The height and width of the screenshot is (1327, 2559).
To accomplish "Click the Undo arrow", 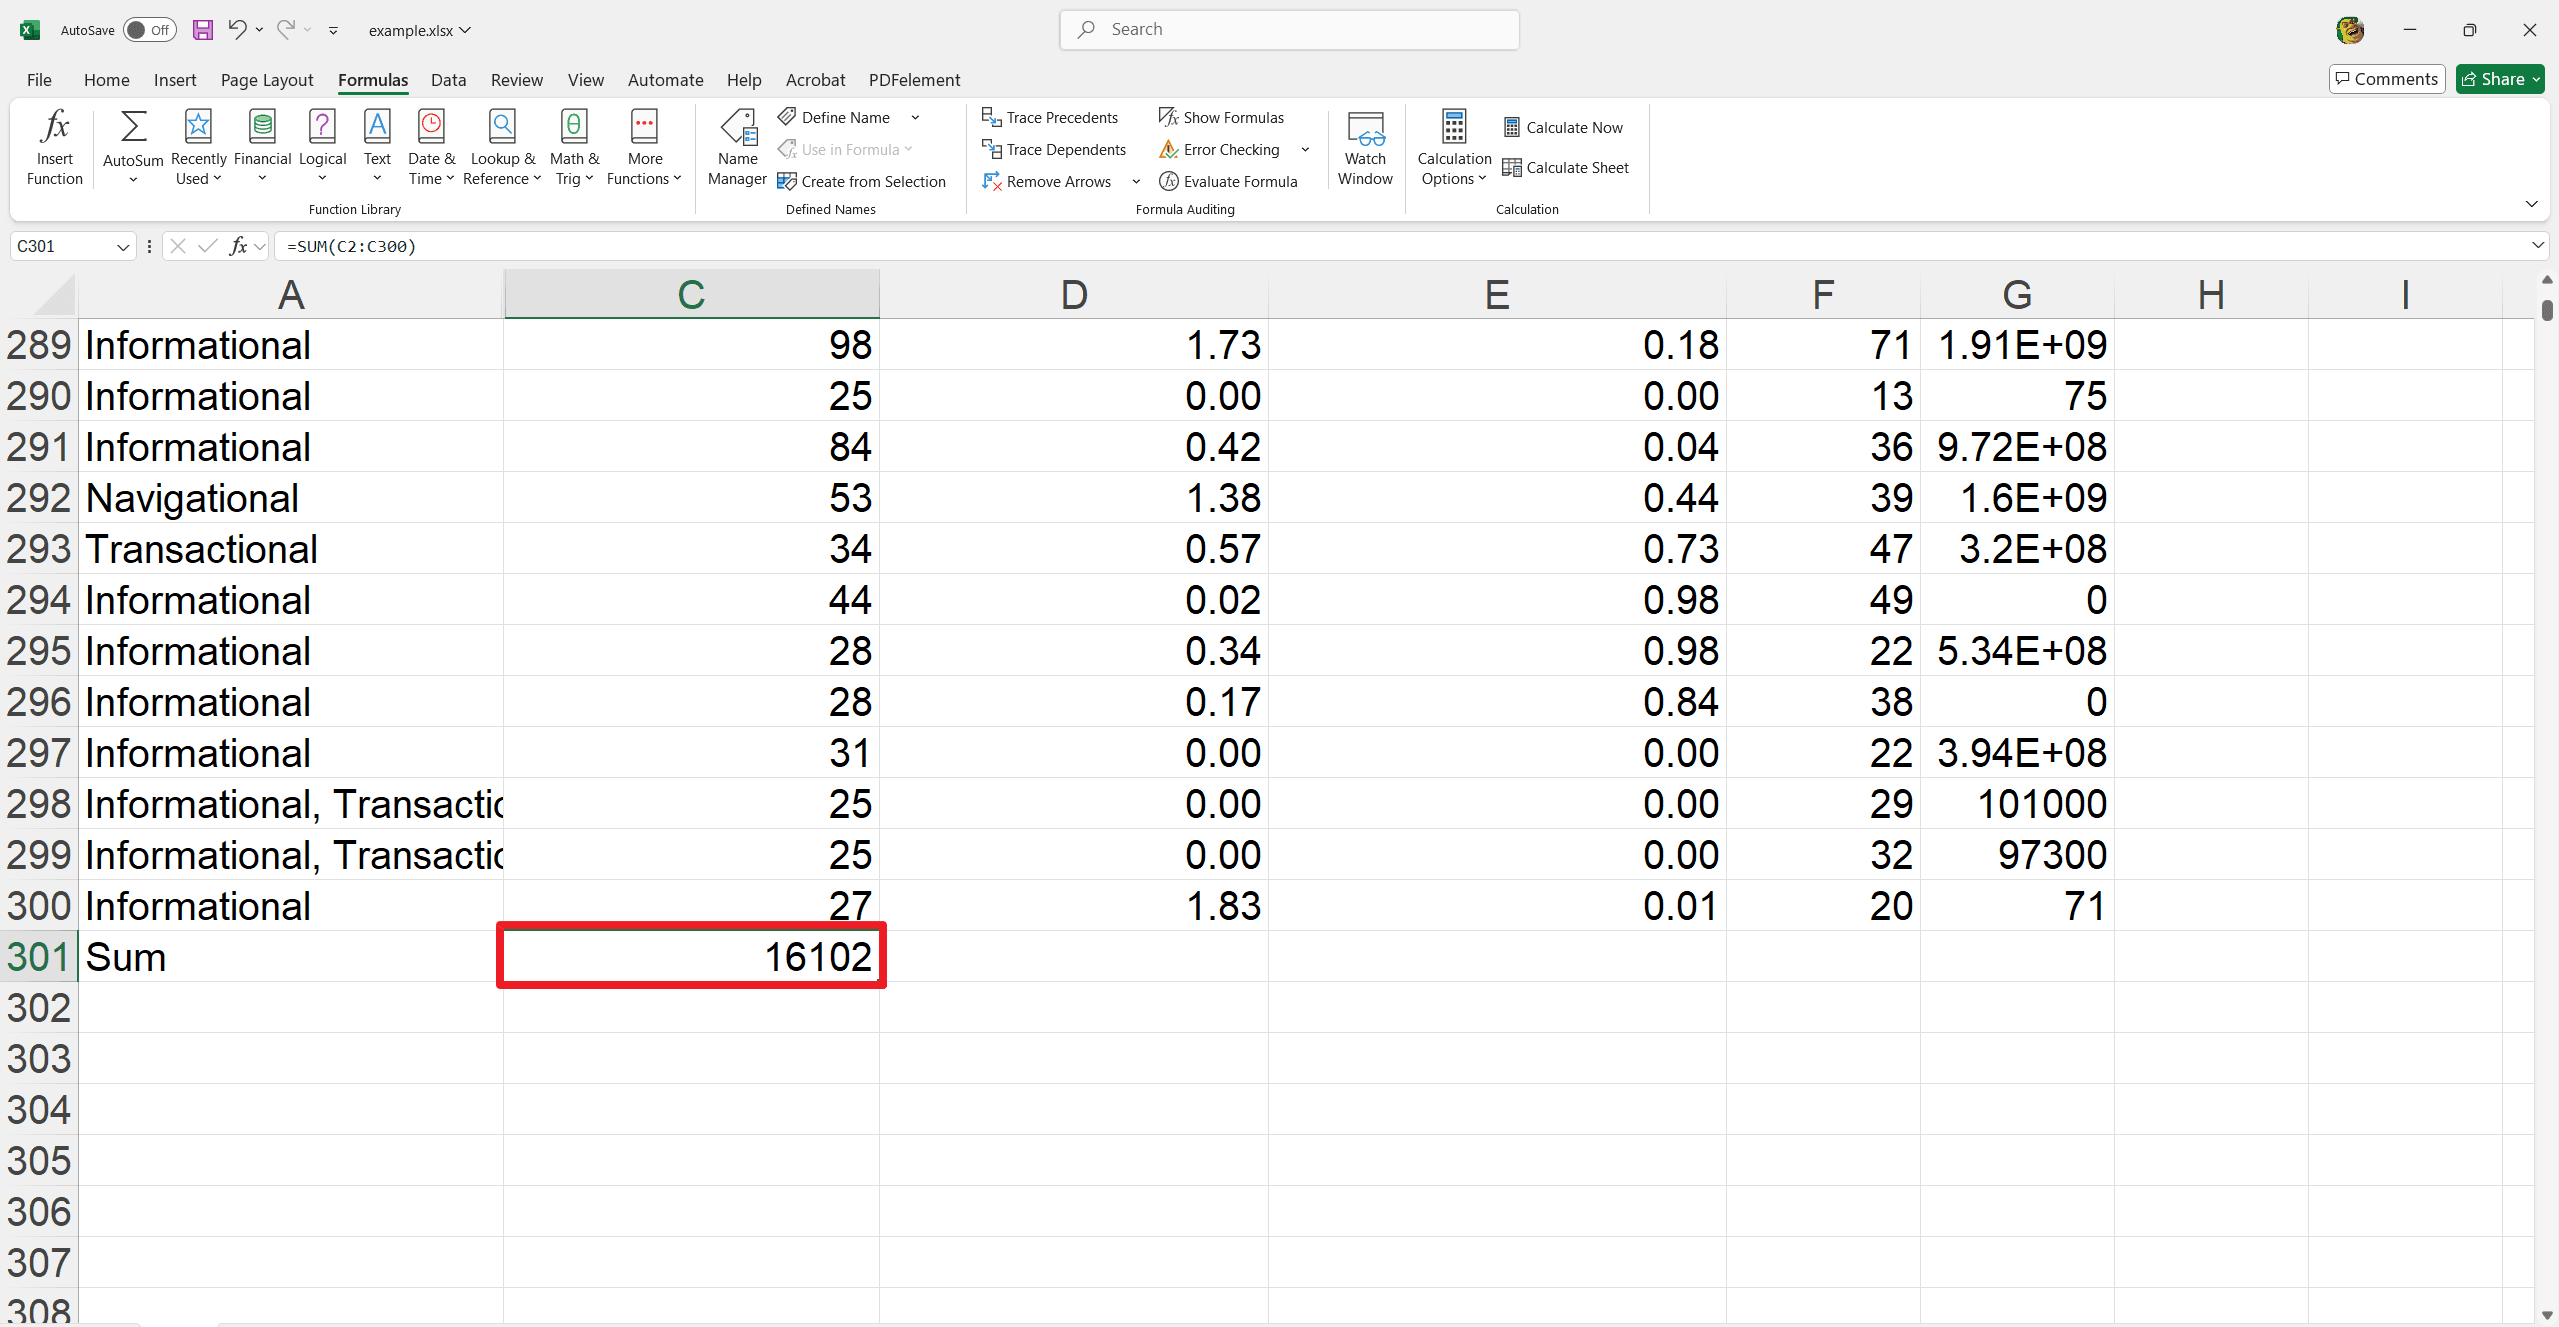I will pos(237,29).
